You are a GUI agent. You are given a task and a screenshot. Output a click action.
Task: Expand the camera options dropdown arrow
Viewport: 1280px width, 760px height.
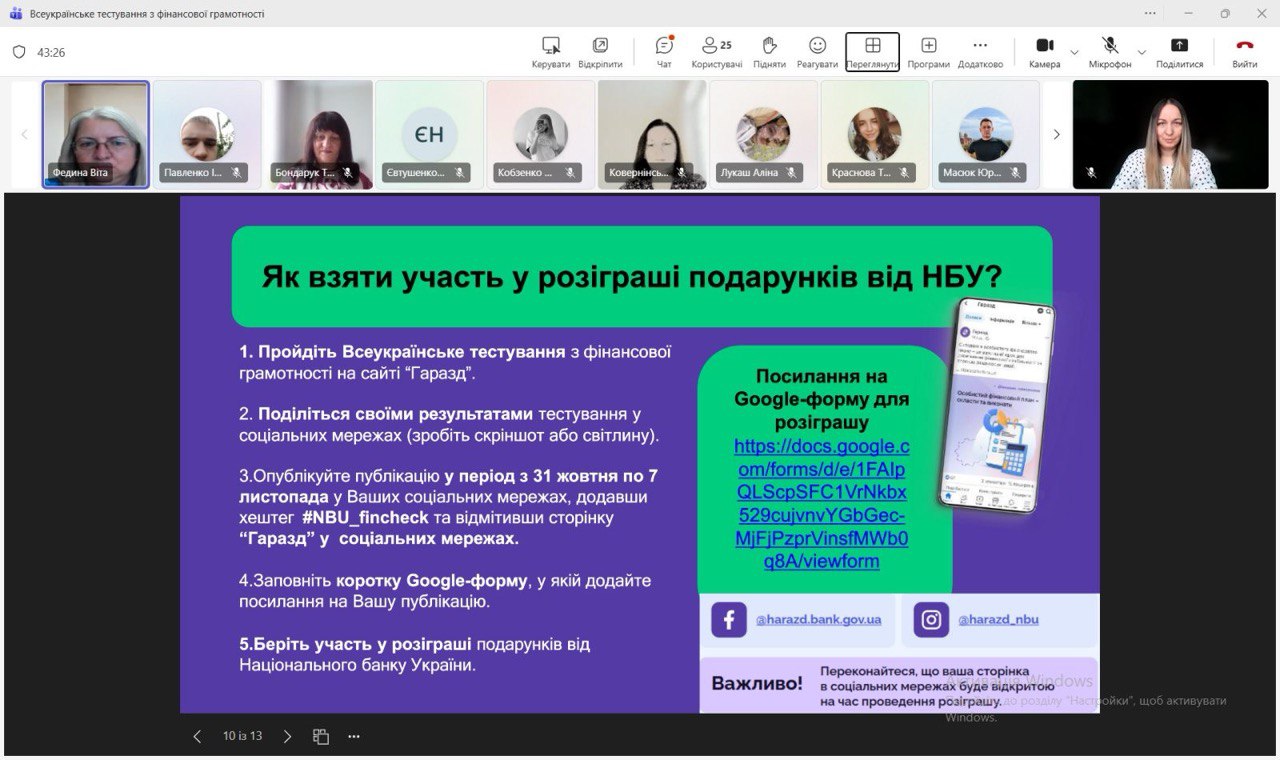[1075, 52]
